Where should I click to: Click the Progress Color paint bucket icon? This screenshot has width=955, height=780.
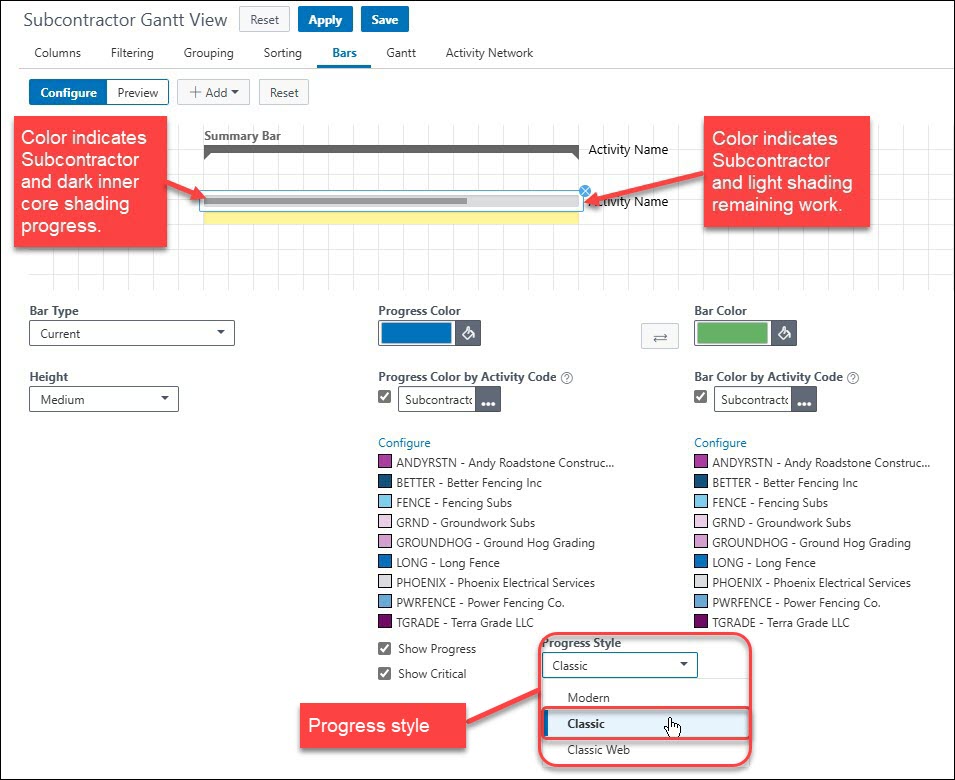468,332
